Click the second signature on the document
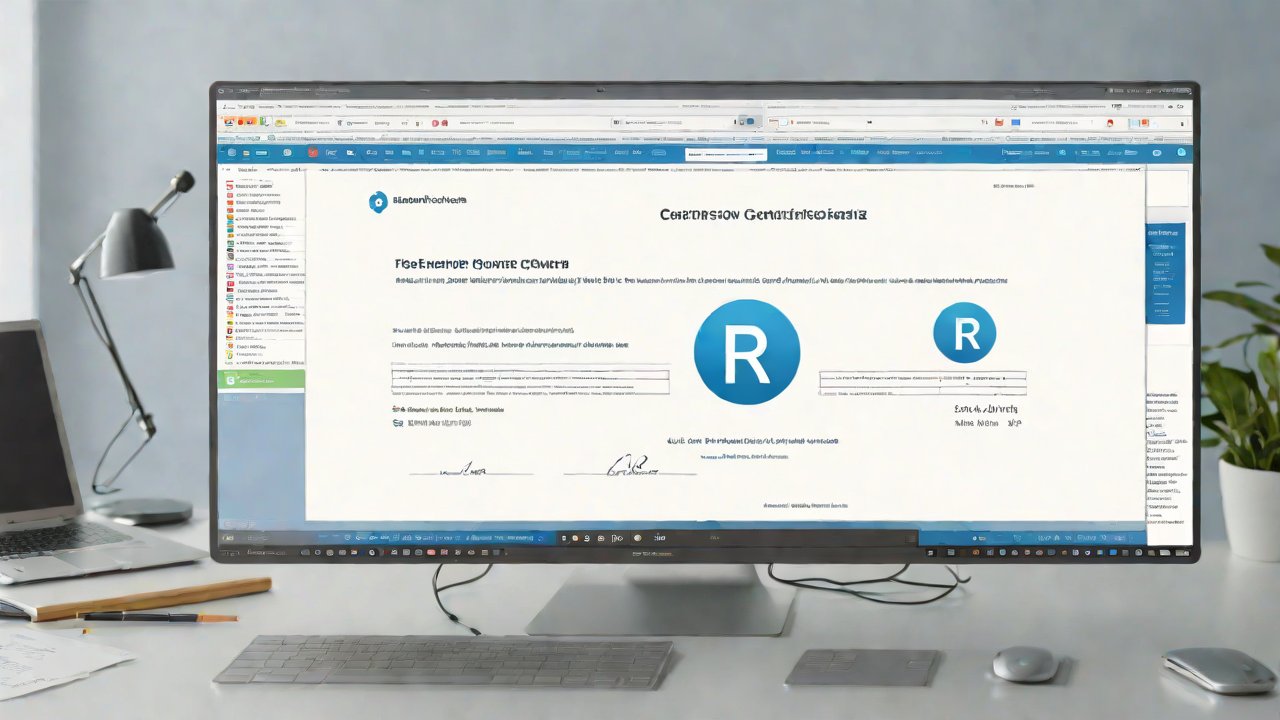1280x720 pixels. pos(630,466)
